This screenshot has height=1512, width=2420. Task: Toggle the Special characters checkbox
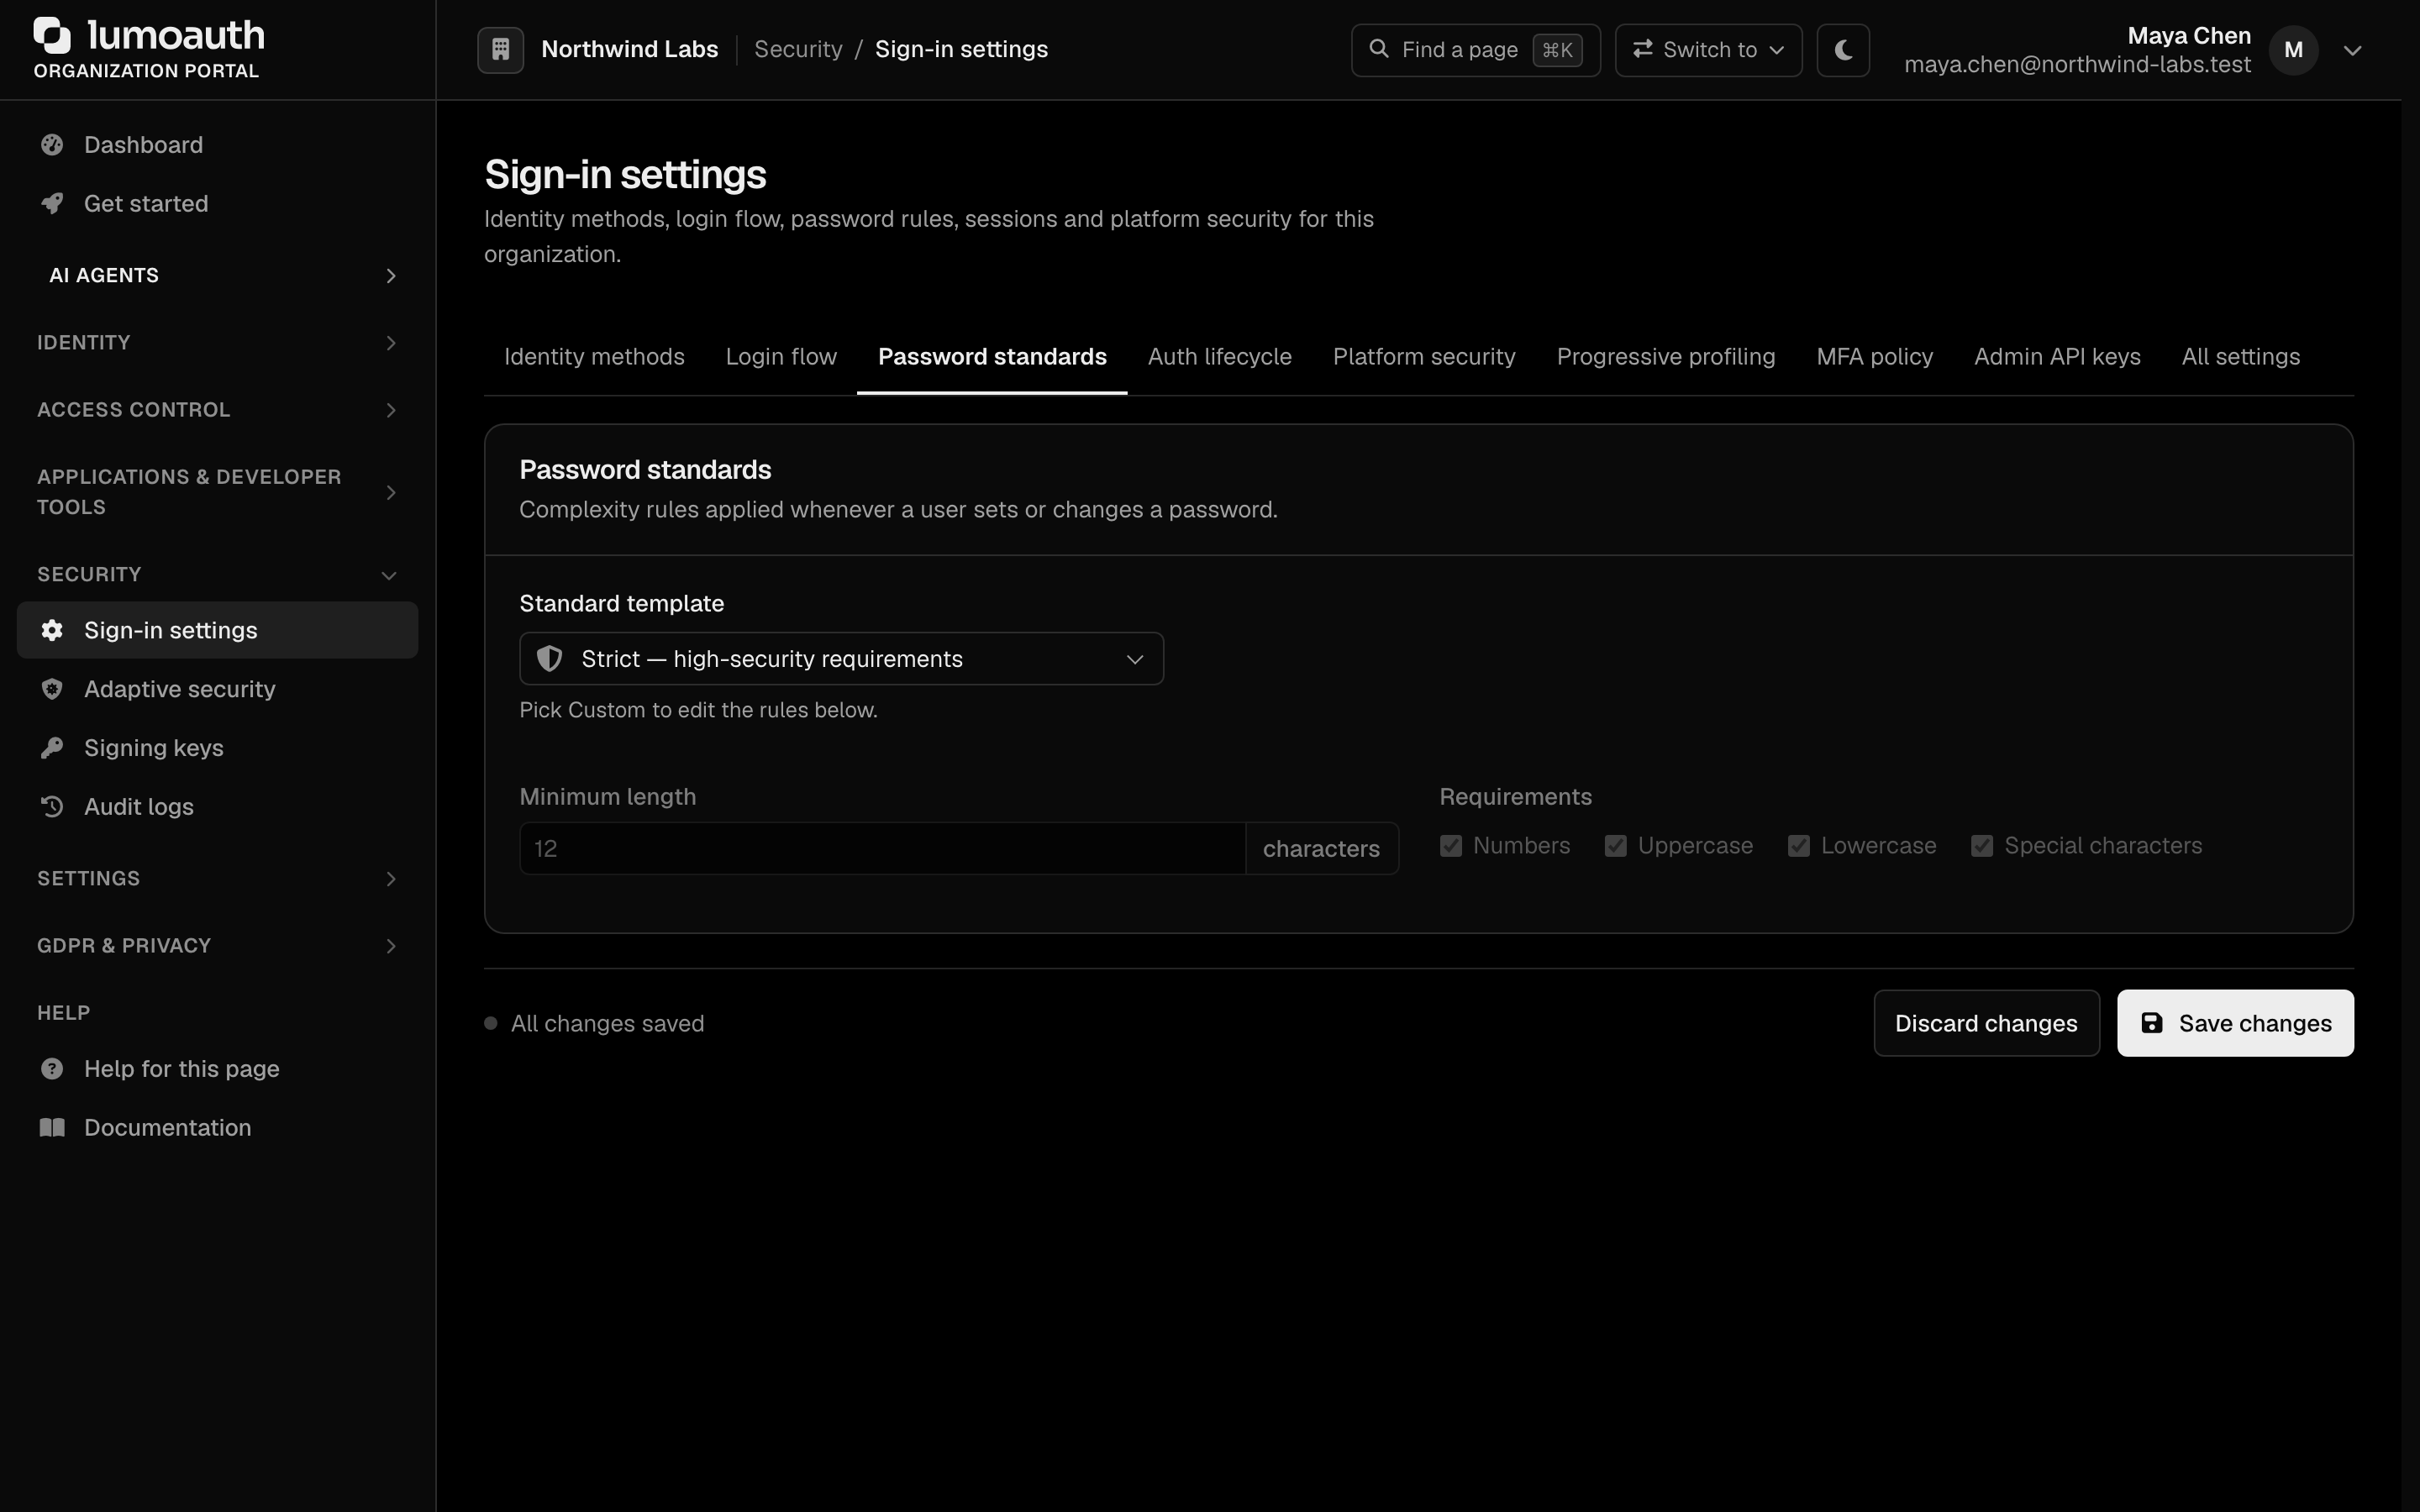[x=1982, y=846]
